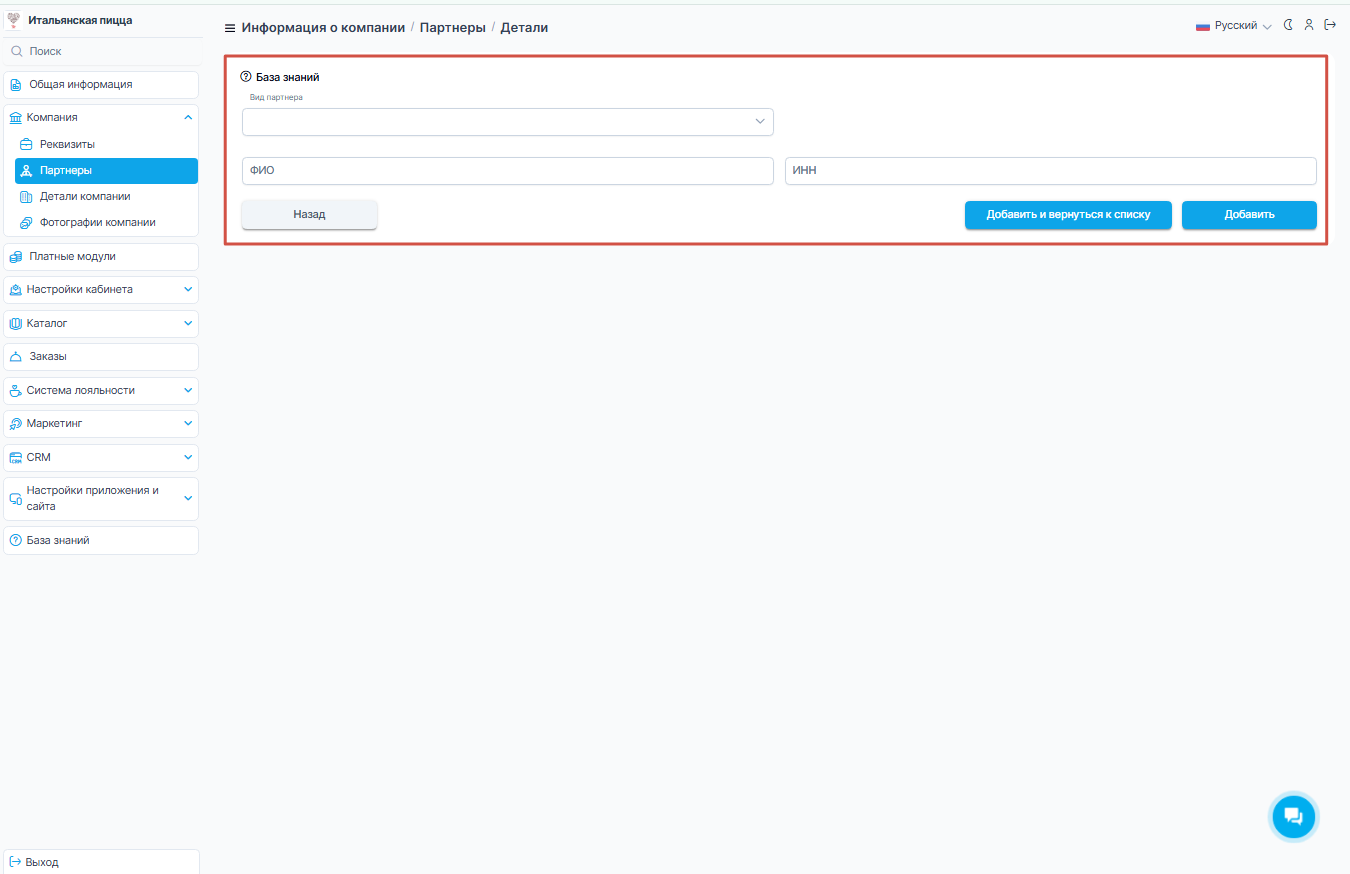Click the ИНН input field

click(x=1050, y=171)
